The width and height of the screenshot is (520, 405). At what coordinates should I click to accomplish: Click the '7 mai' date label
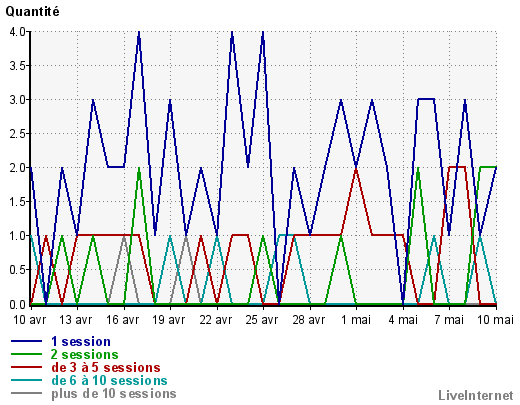(x=449, y=320)
